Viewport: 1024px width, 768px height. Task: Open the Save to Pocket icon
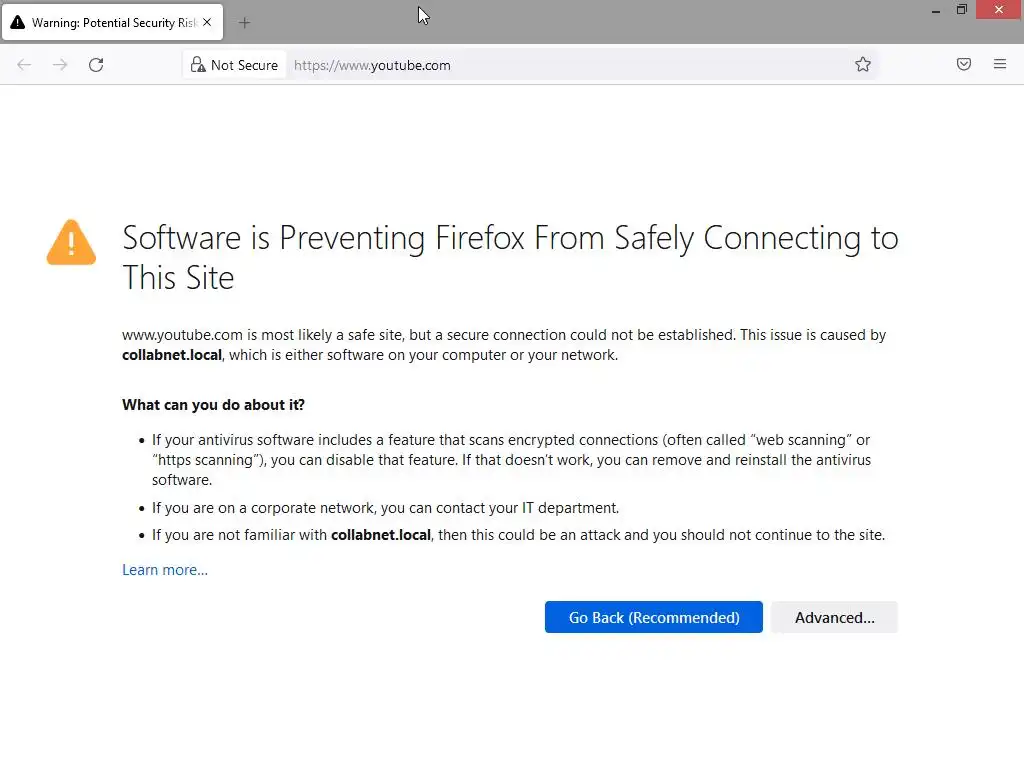[964, 65]
